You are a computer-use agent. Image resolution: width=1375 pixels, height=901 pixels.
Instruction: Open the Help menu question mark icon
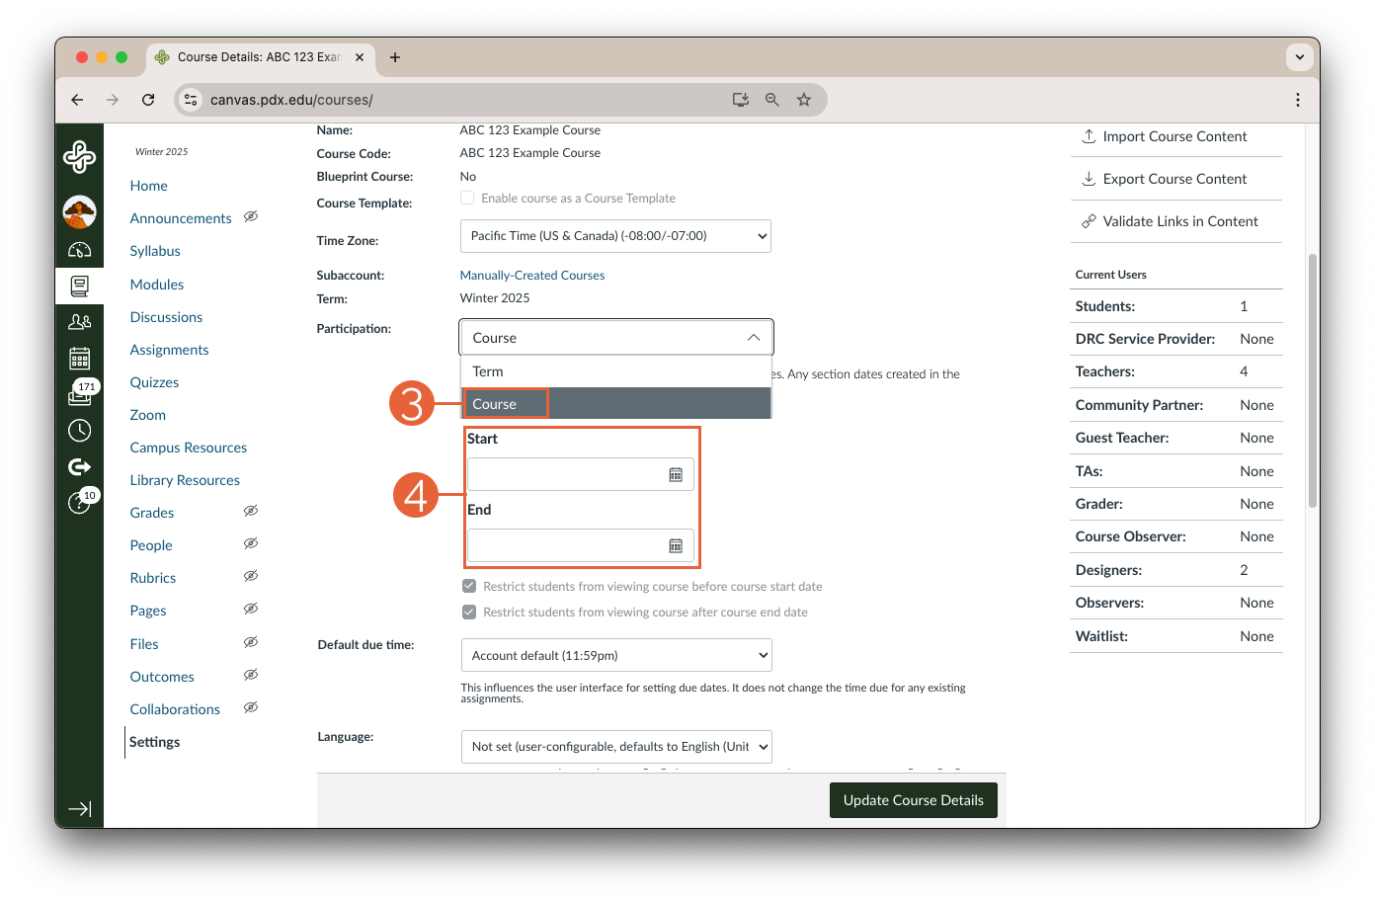click(80, 502)
